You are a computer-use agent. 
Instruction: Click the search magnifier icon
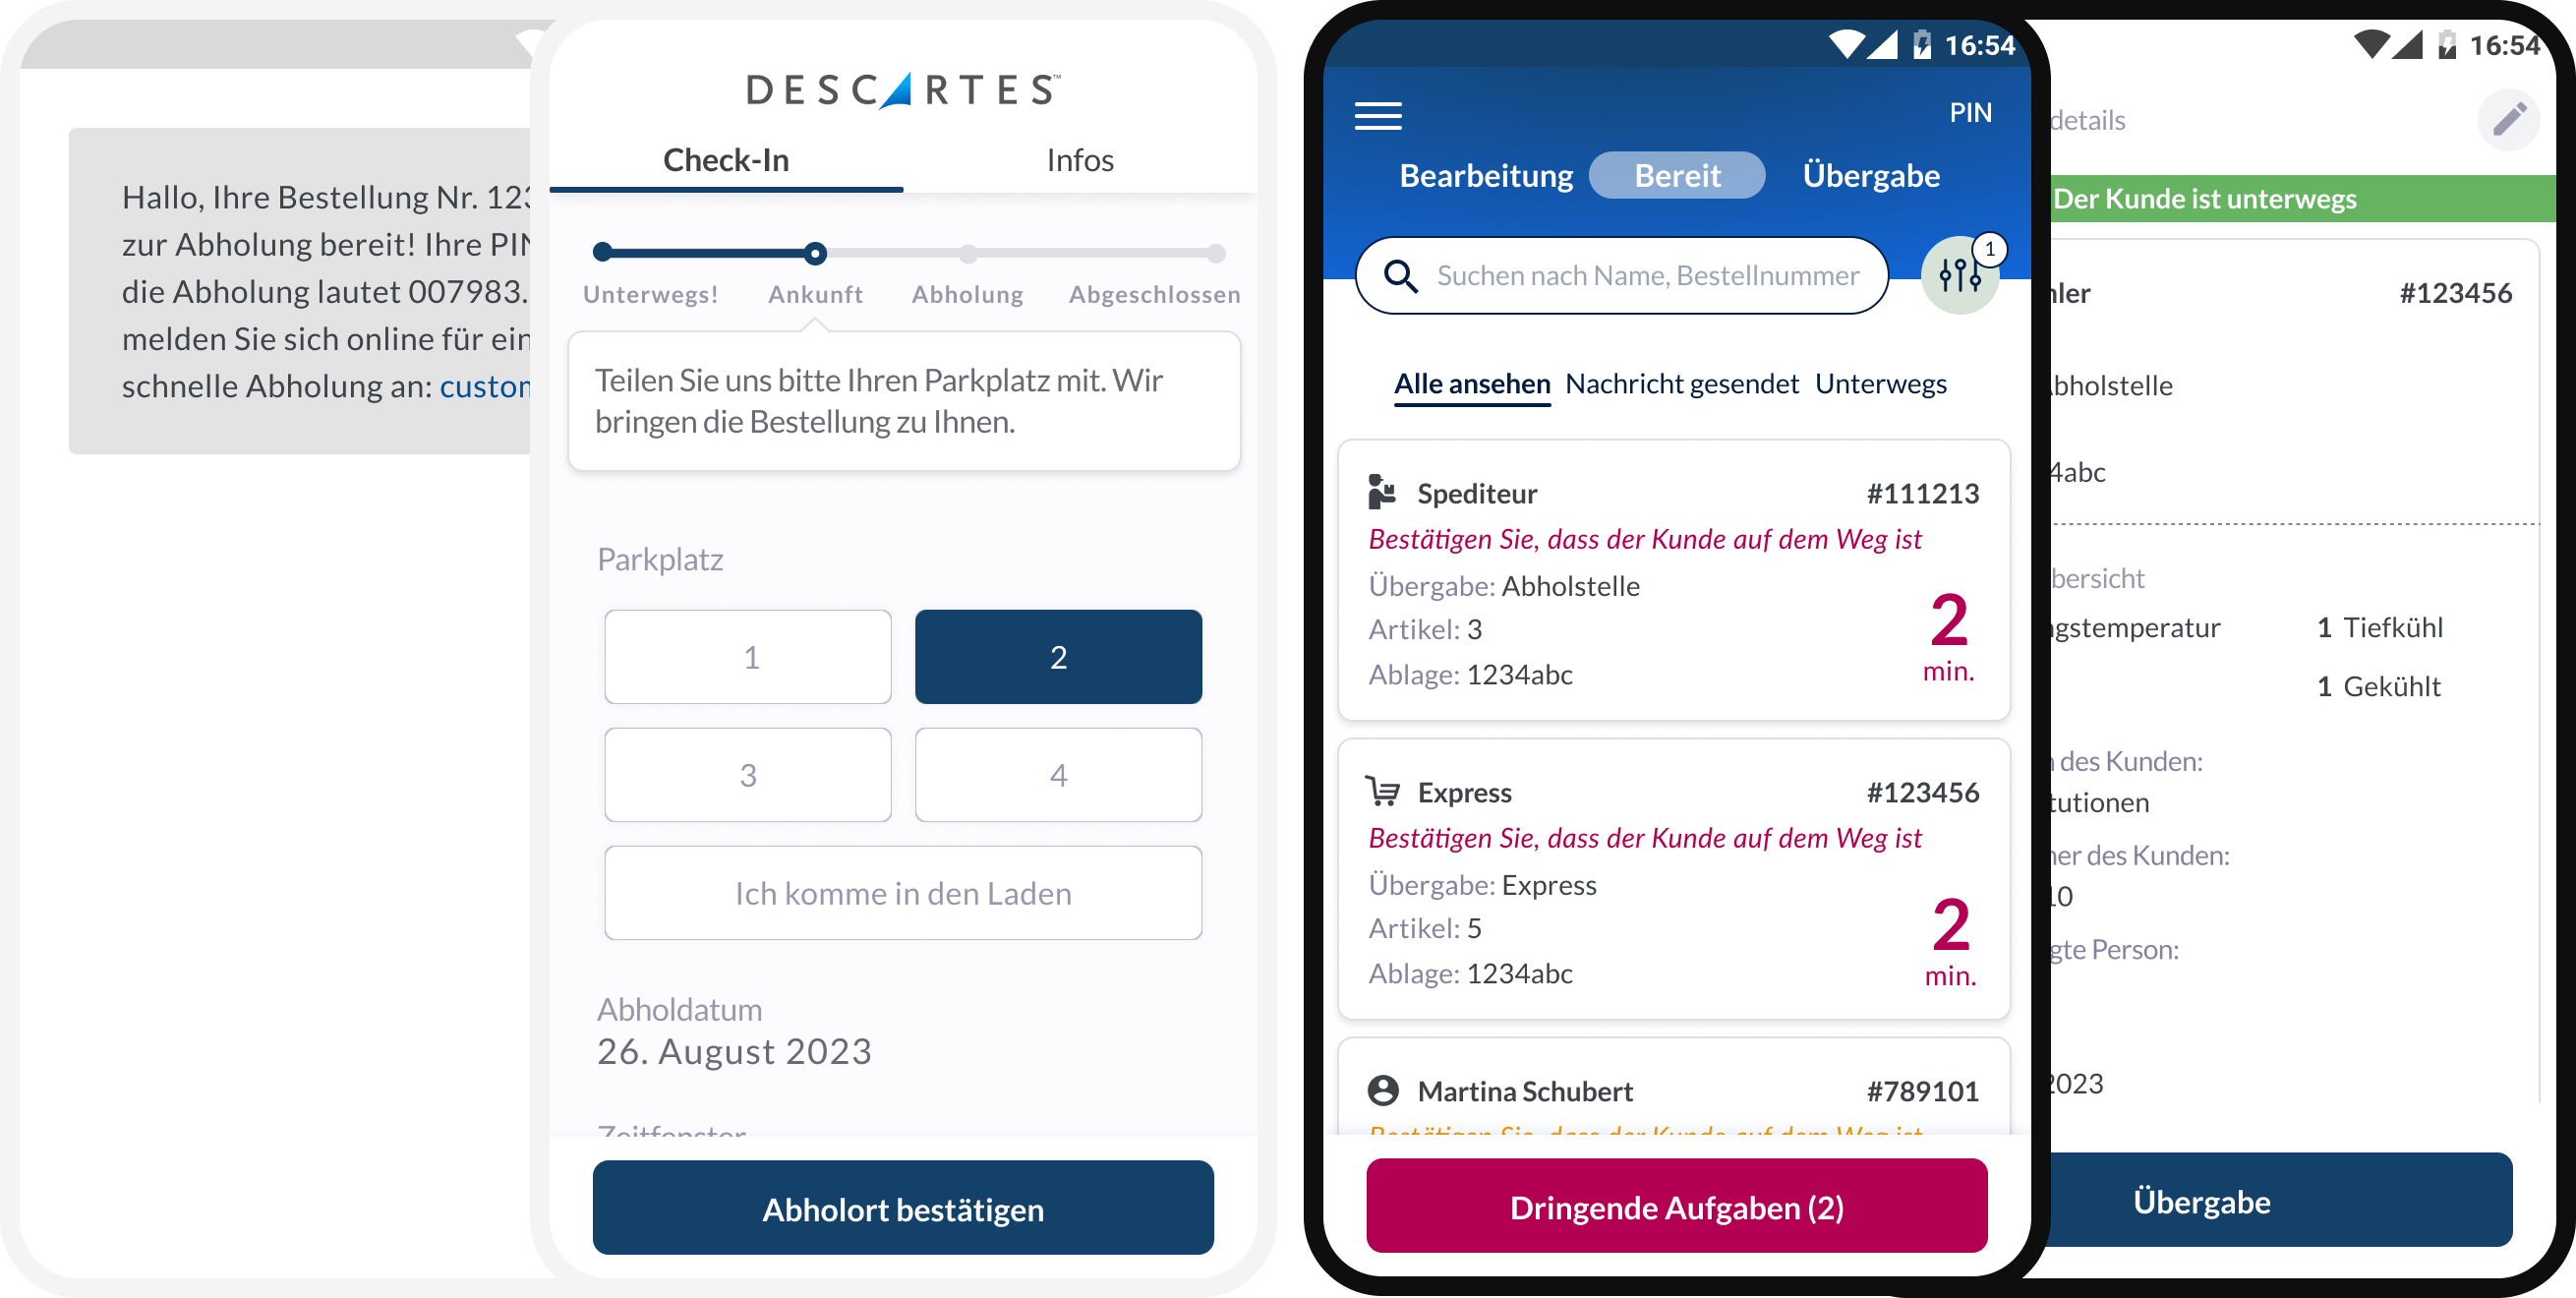click(x=1400, y=276)
